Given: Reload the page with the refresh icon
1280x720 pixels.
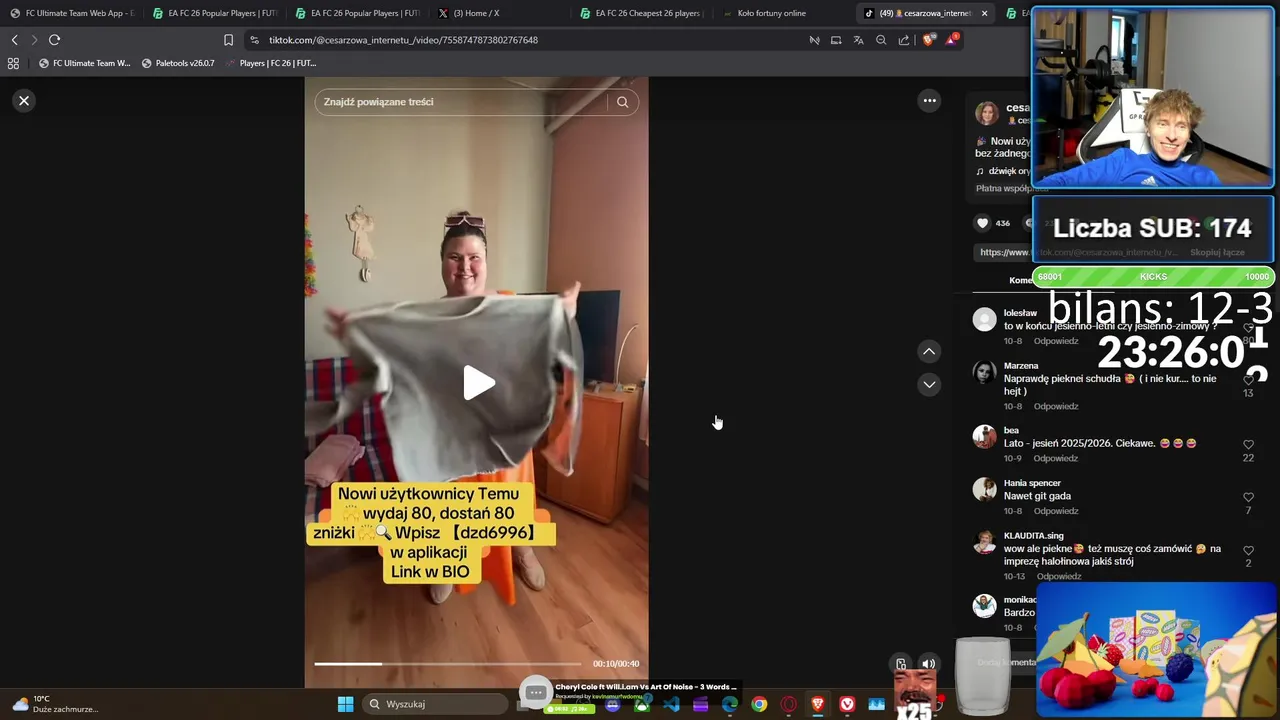Looking at the screenshot, I should [54, 40].
